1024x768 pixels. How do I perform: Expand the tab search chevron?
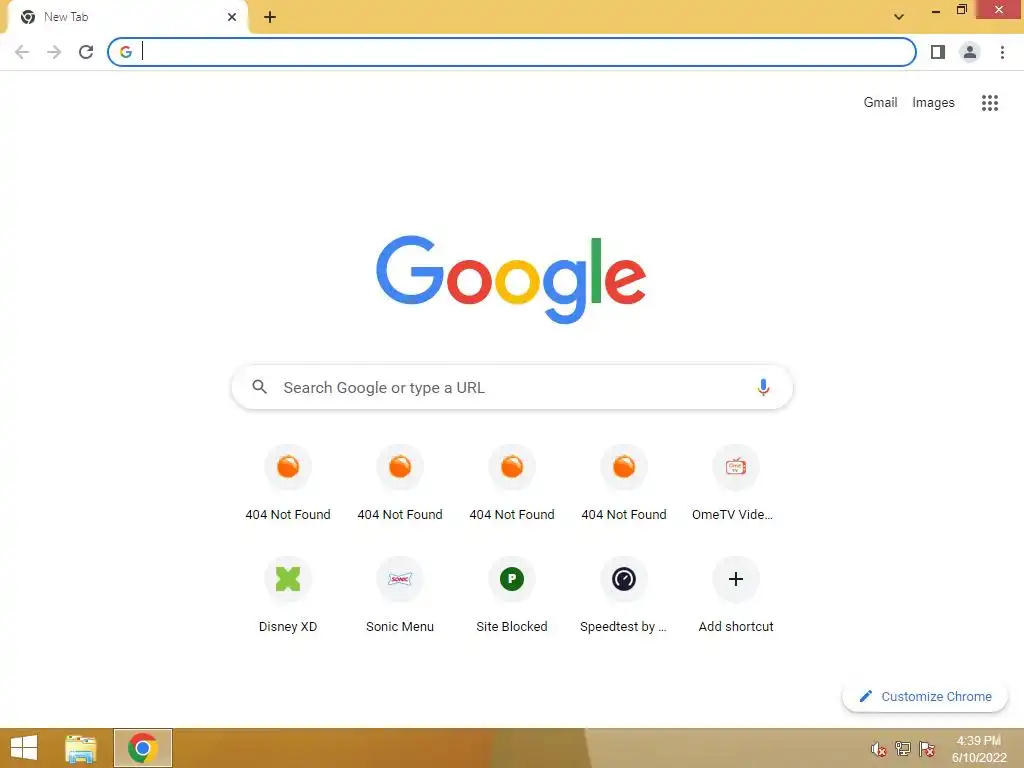coord(899,17)
